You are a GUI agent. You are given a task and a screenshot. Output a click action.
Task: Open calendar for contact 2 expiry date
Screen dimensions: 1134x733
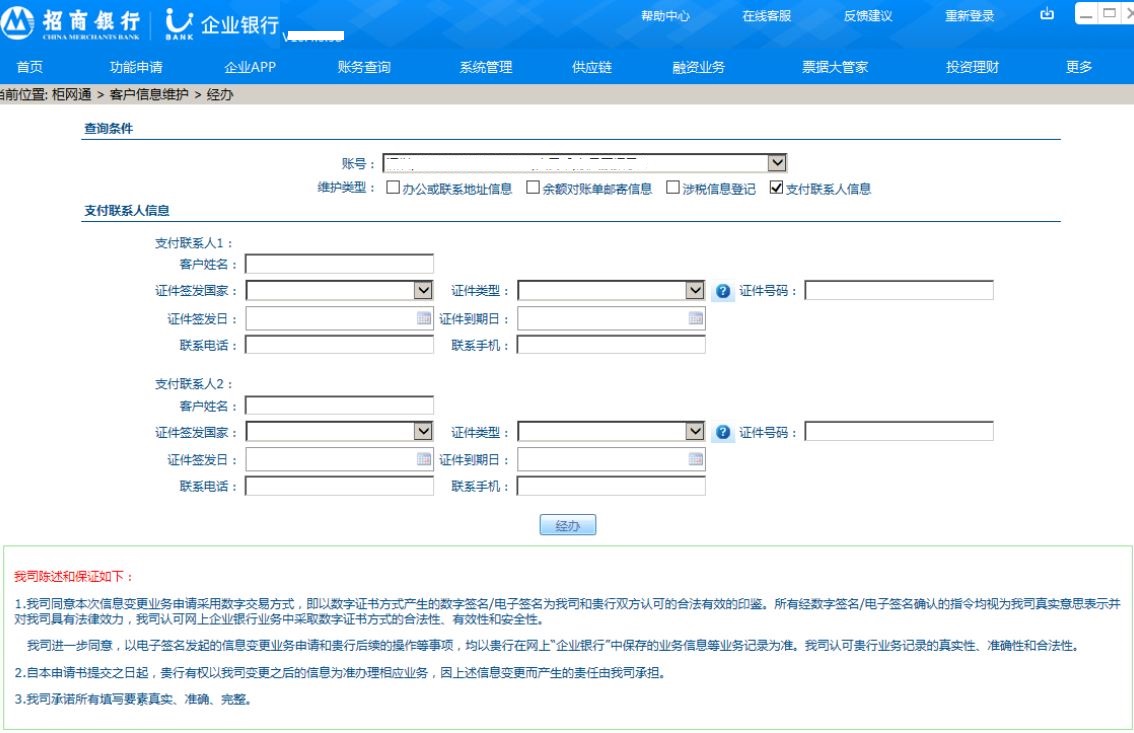tap(696, 460)
